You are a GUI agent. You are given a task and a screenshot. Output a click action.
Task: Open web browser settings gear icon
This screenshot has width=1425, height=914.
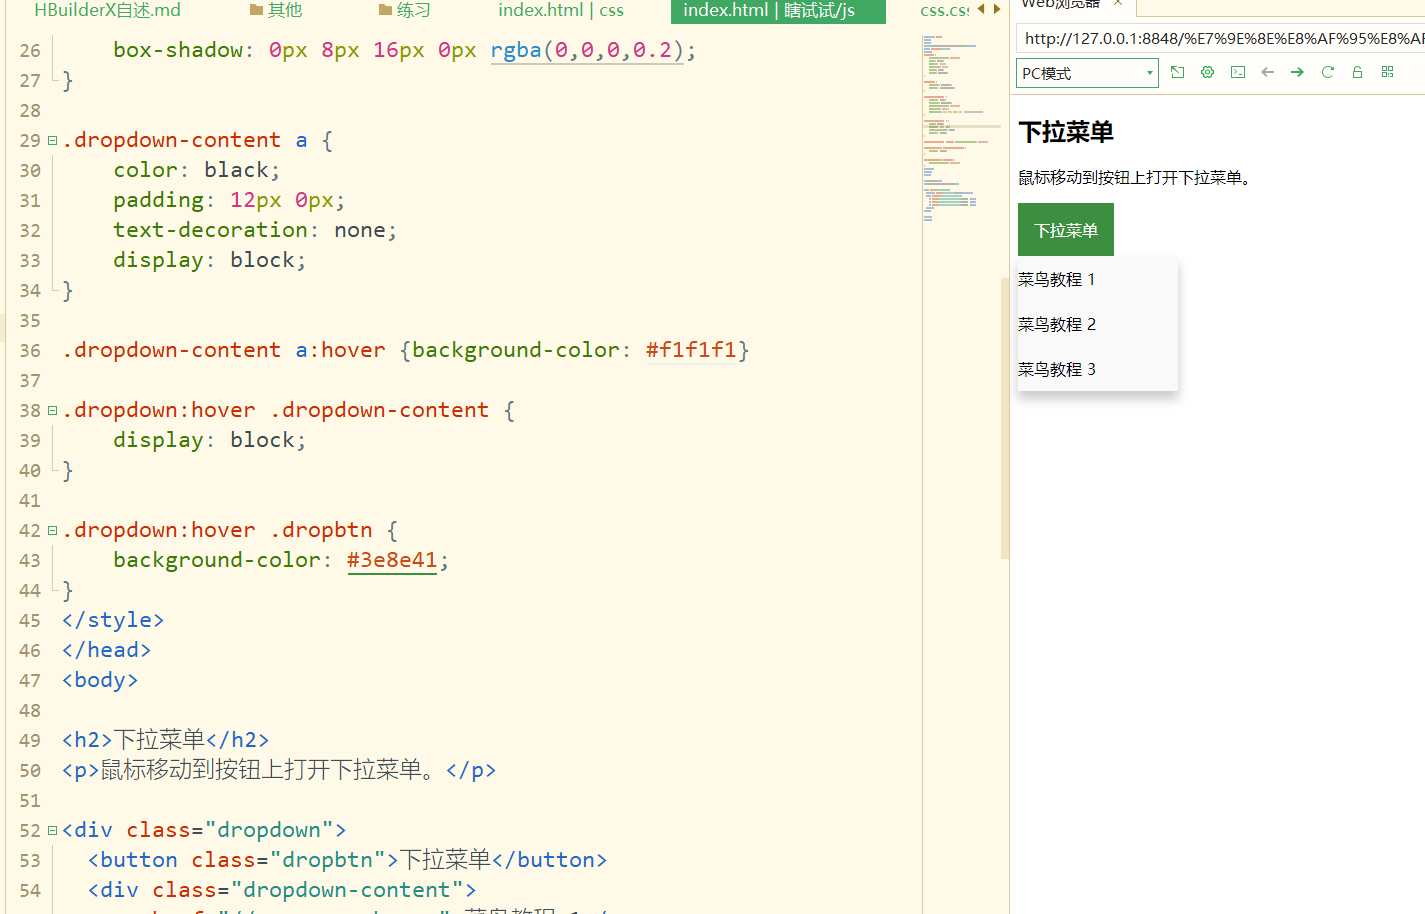pos(1208,72)
